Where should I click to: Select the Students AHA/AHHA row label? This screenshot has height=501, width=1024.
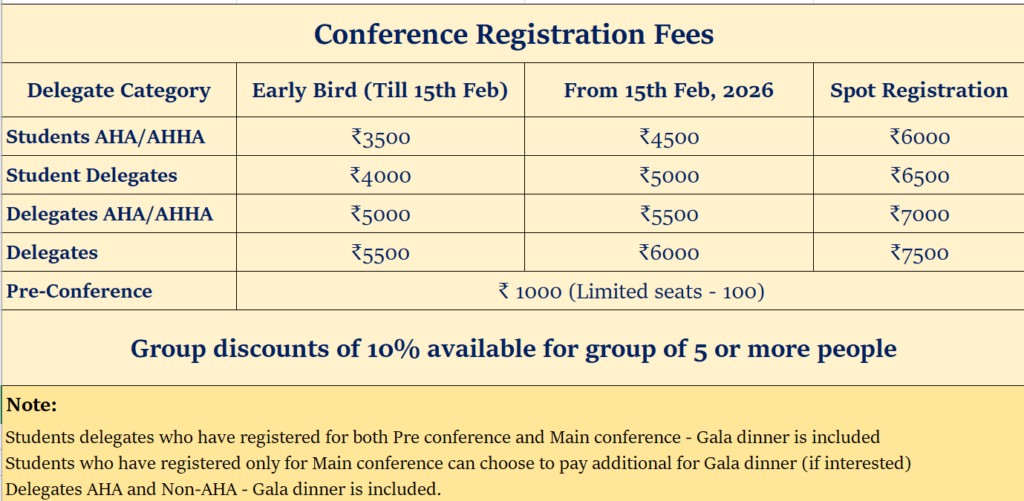coord(106,137)
